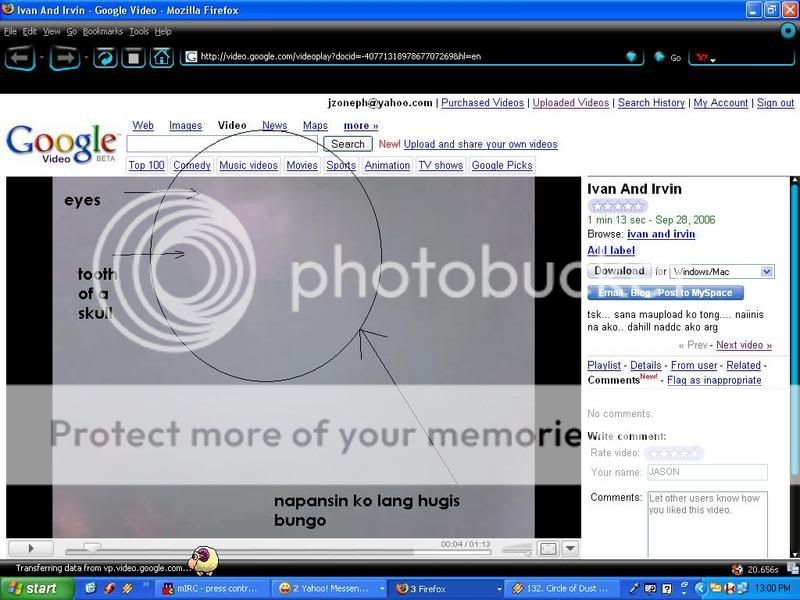Image resolution: width=800 pixels, height=600 pixels.
Task: Click the Home toolbar icon
Action: point(161,57)
